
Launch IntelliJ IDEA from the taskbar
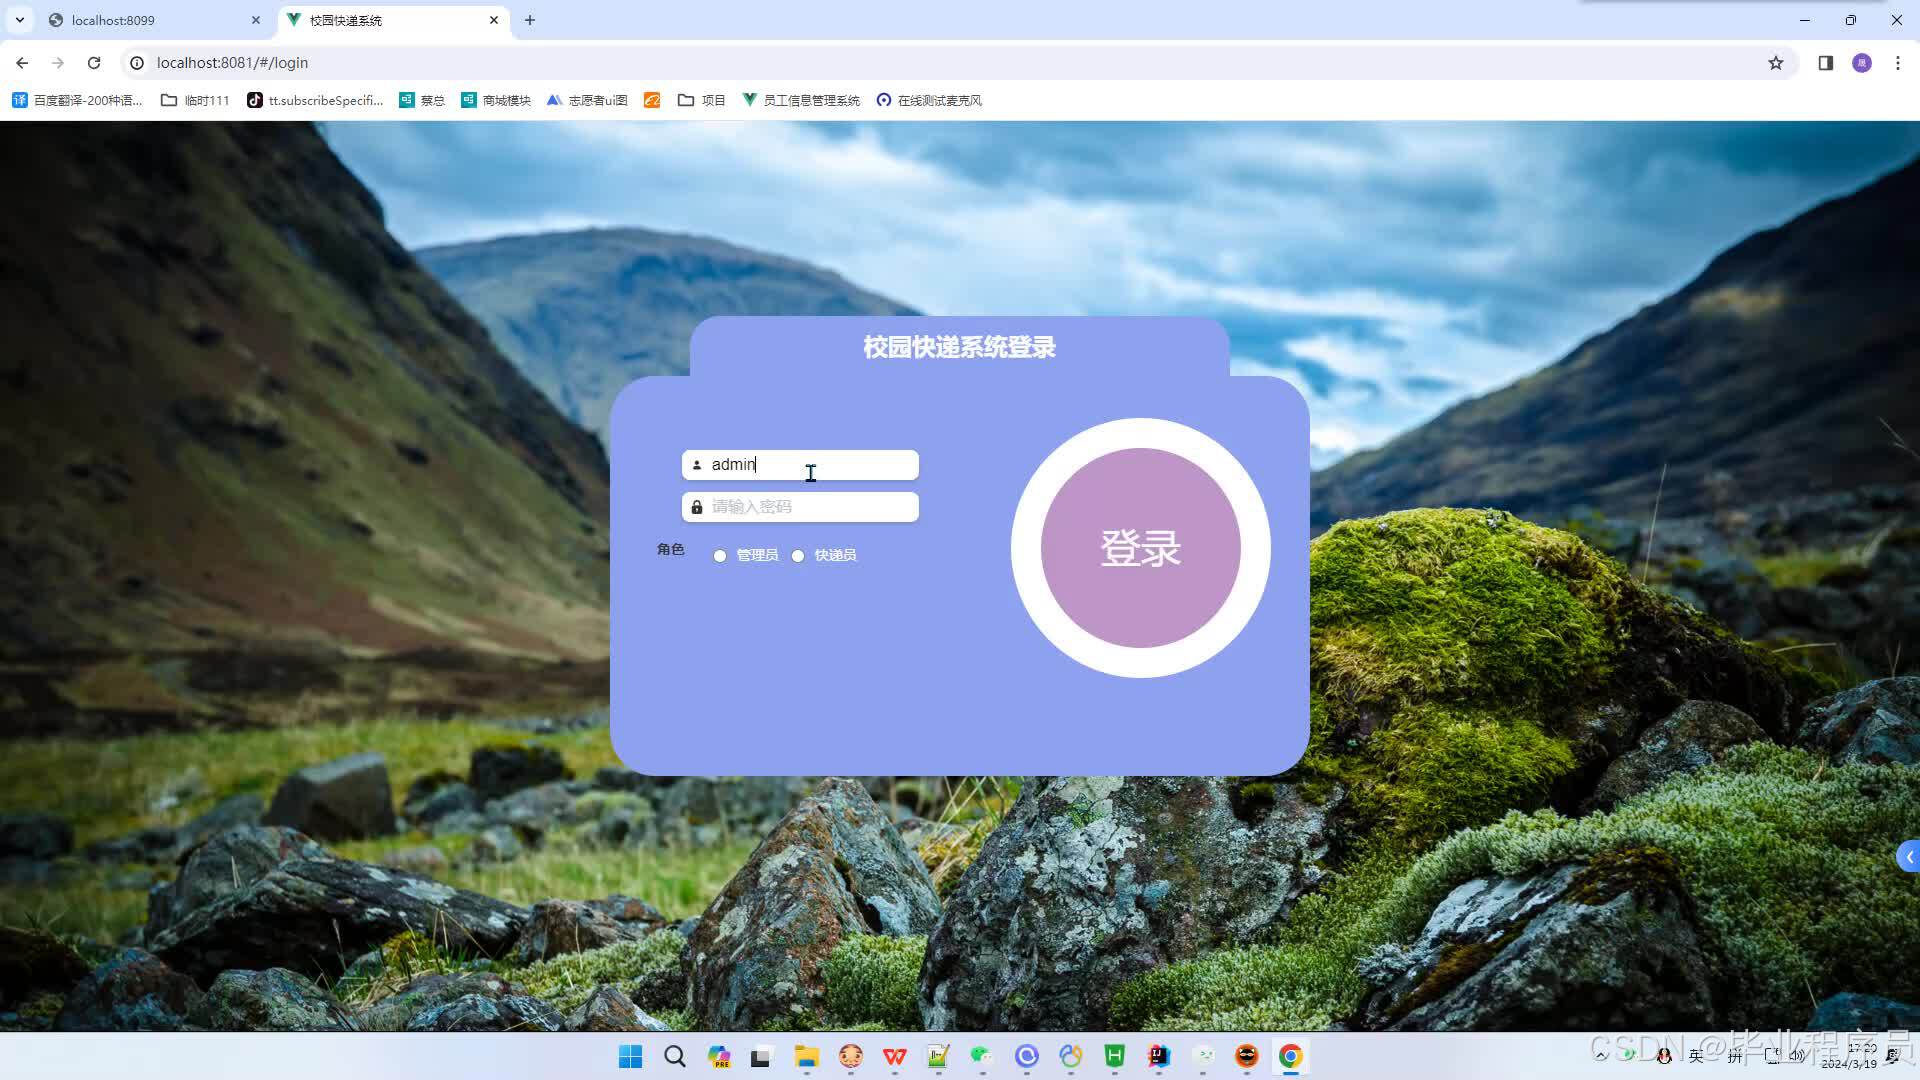1159,1057
